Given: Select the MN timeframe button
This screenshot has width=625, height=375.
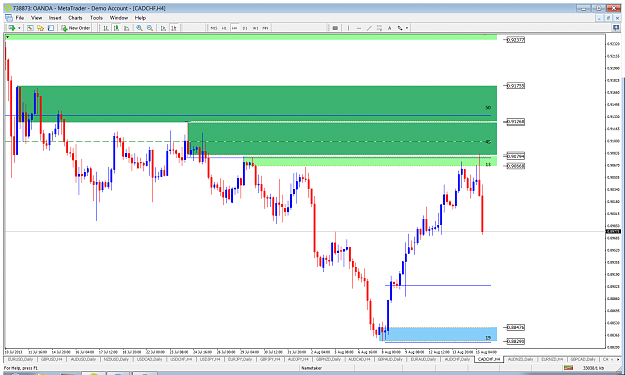Looking at the screenshot, I should [x=265, y=28].
